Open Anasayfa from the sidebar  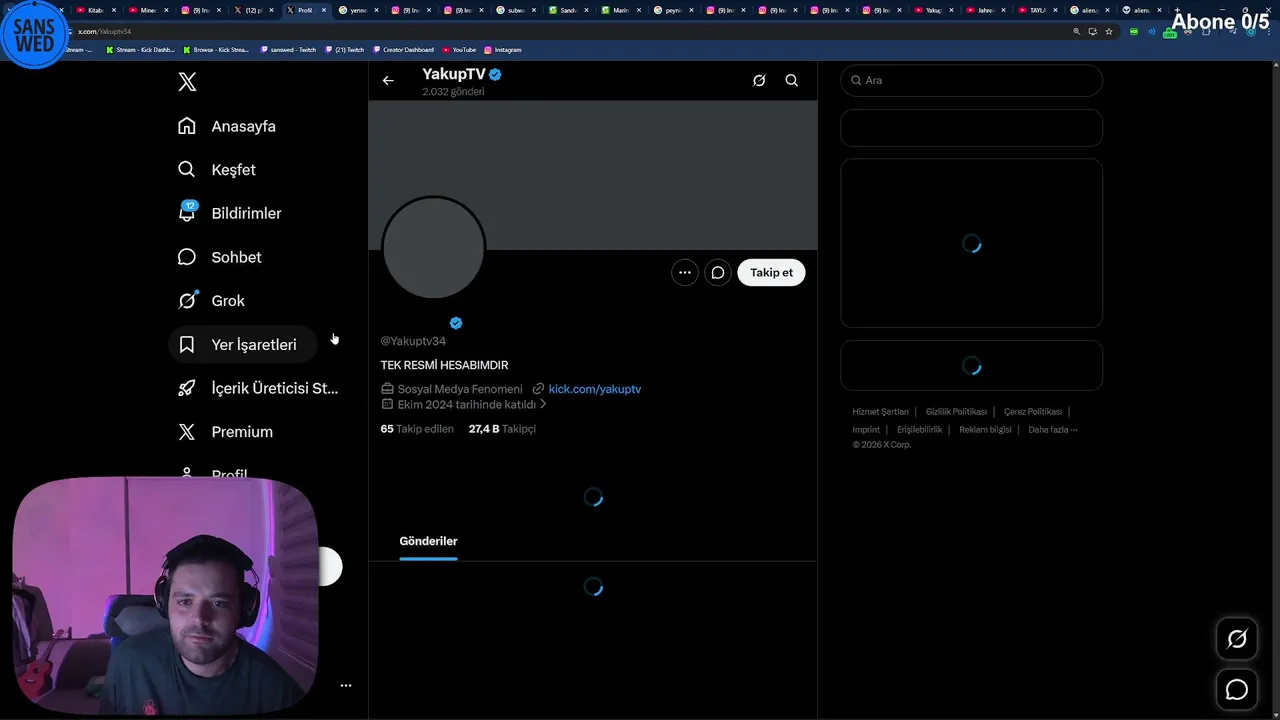[x=227, y=126]
